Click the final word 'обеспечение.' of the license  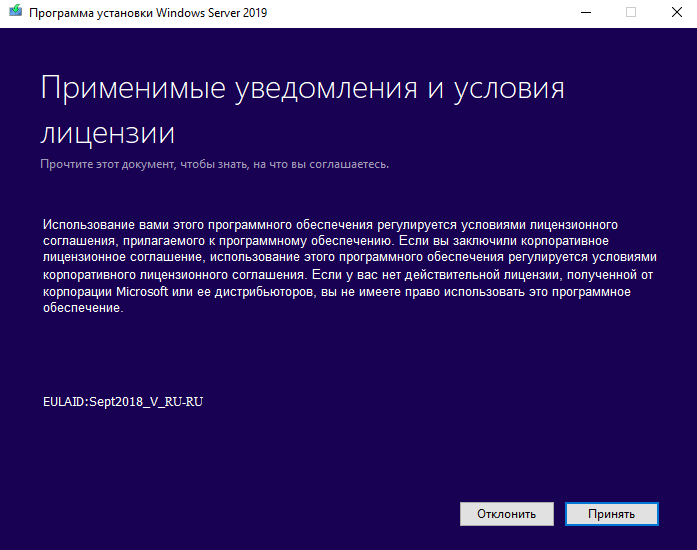[x=84, y=308]
